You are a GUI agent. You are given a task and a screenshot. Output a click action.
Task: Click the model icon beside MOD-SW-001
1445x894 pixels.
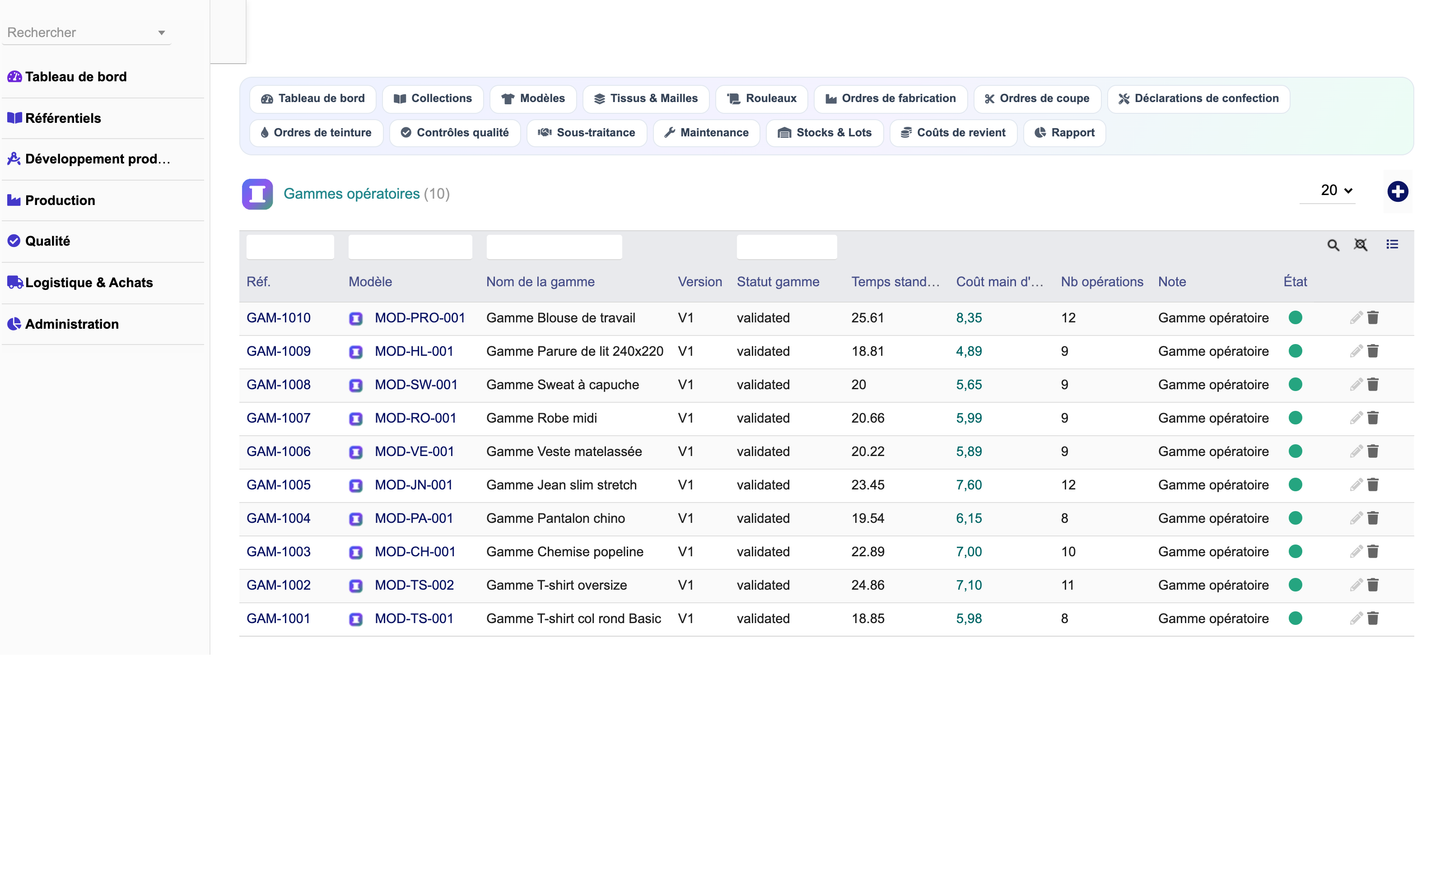point(356,386)
